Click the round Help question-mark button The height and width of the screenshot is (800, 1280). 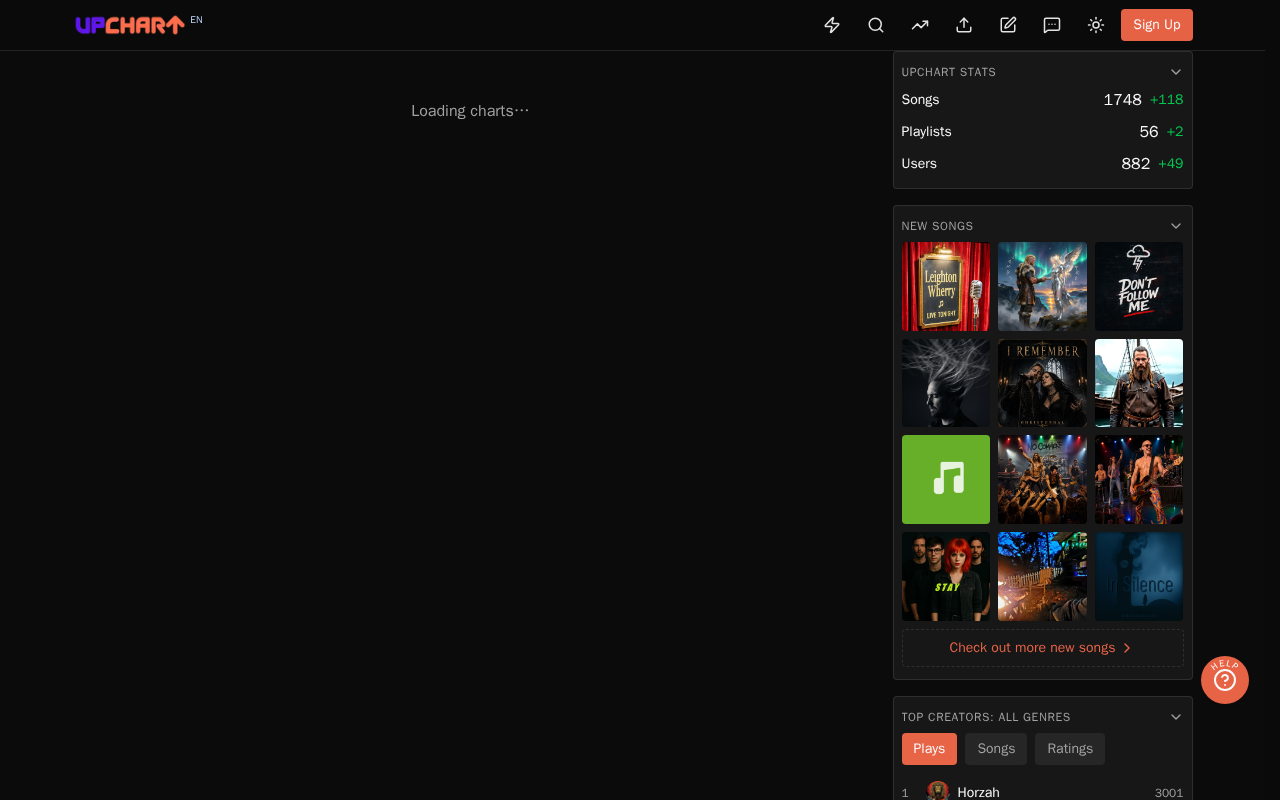(x=1225, y=680)
